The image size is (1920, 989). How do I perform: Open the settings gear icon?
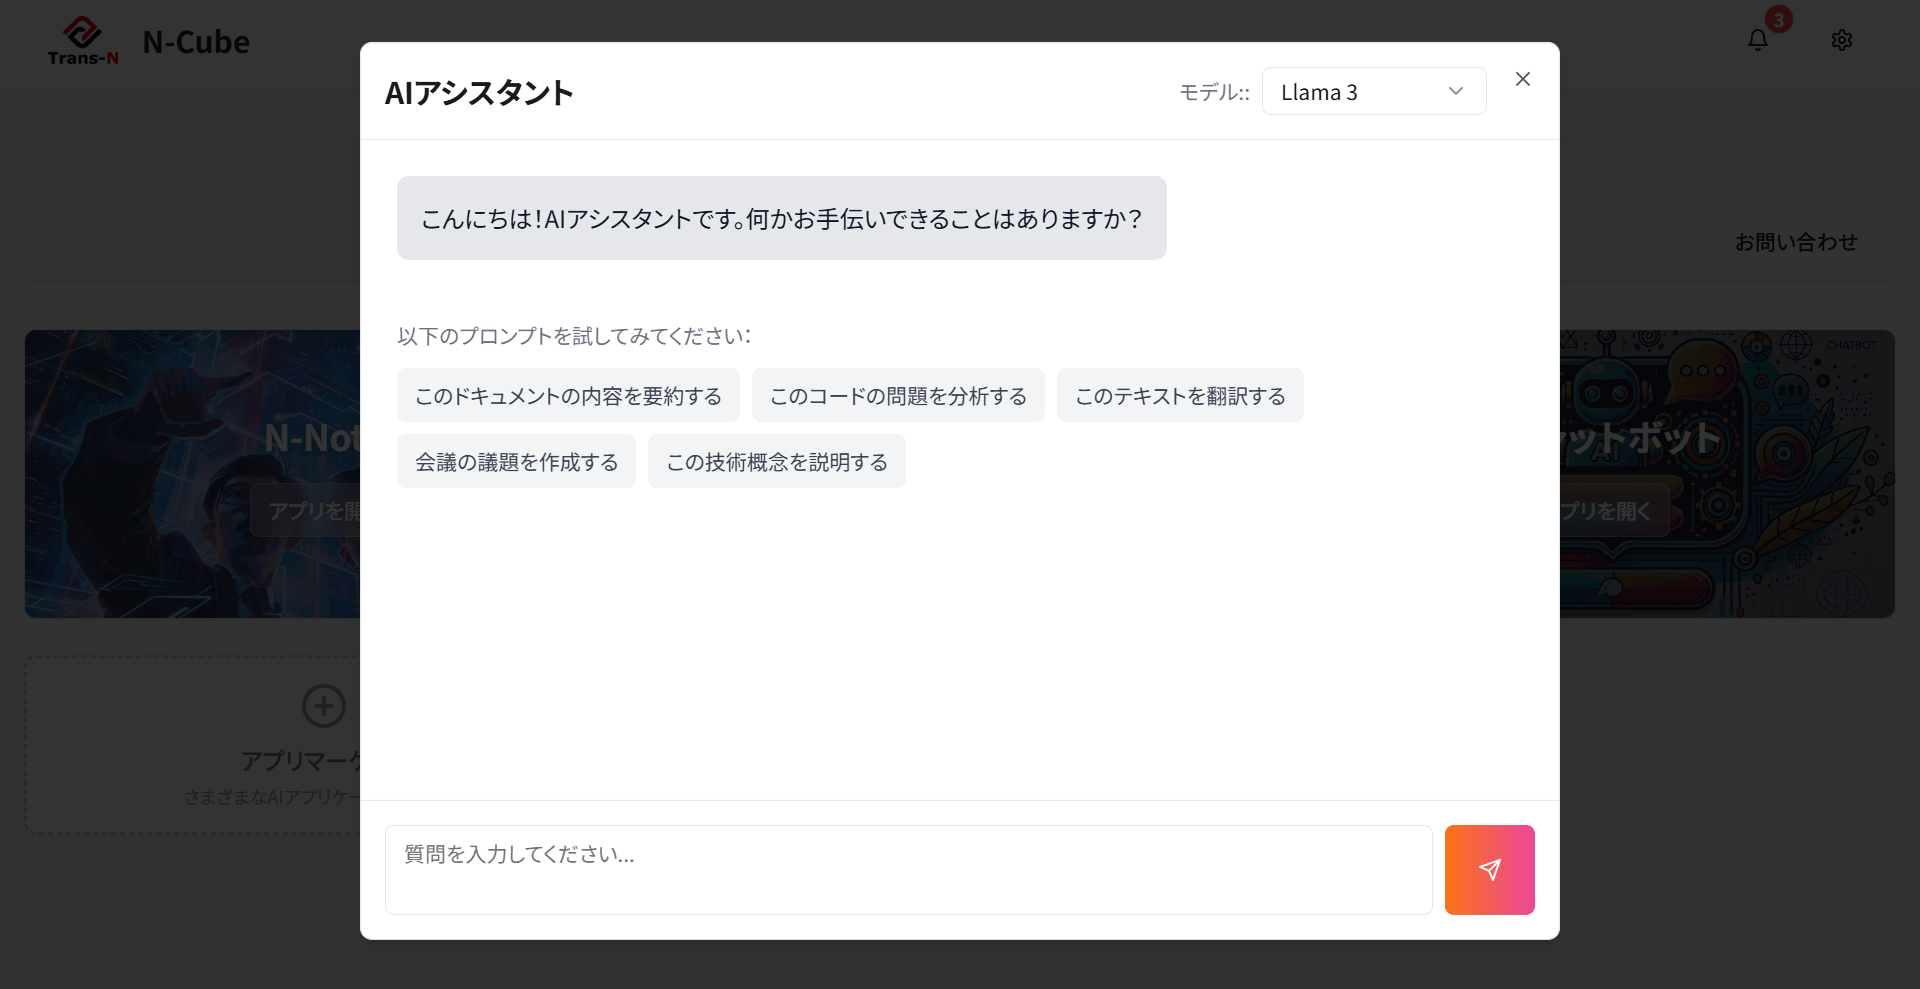tap(1841, 41)
